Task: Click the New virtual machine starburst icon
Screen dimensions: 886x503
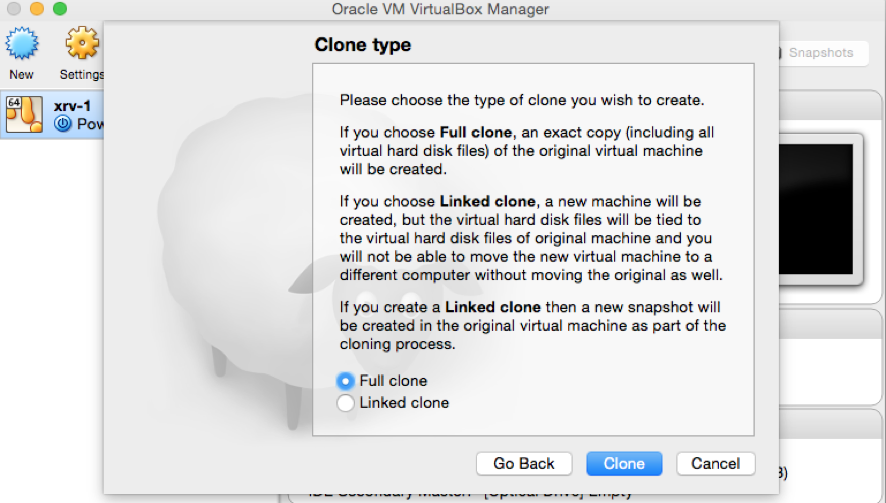Action: pos(21,43)
